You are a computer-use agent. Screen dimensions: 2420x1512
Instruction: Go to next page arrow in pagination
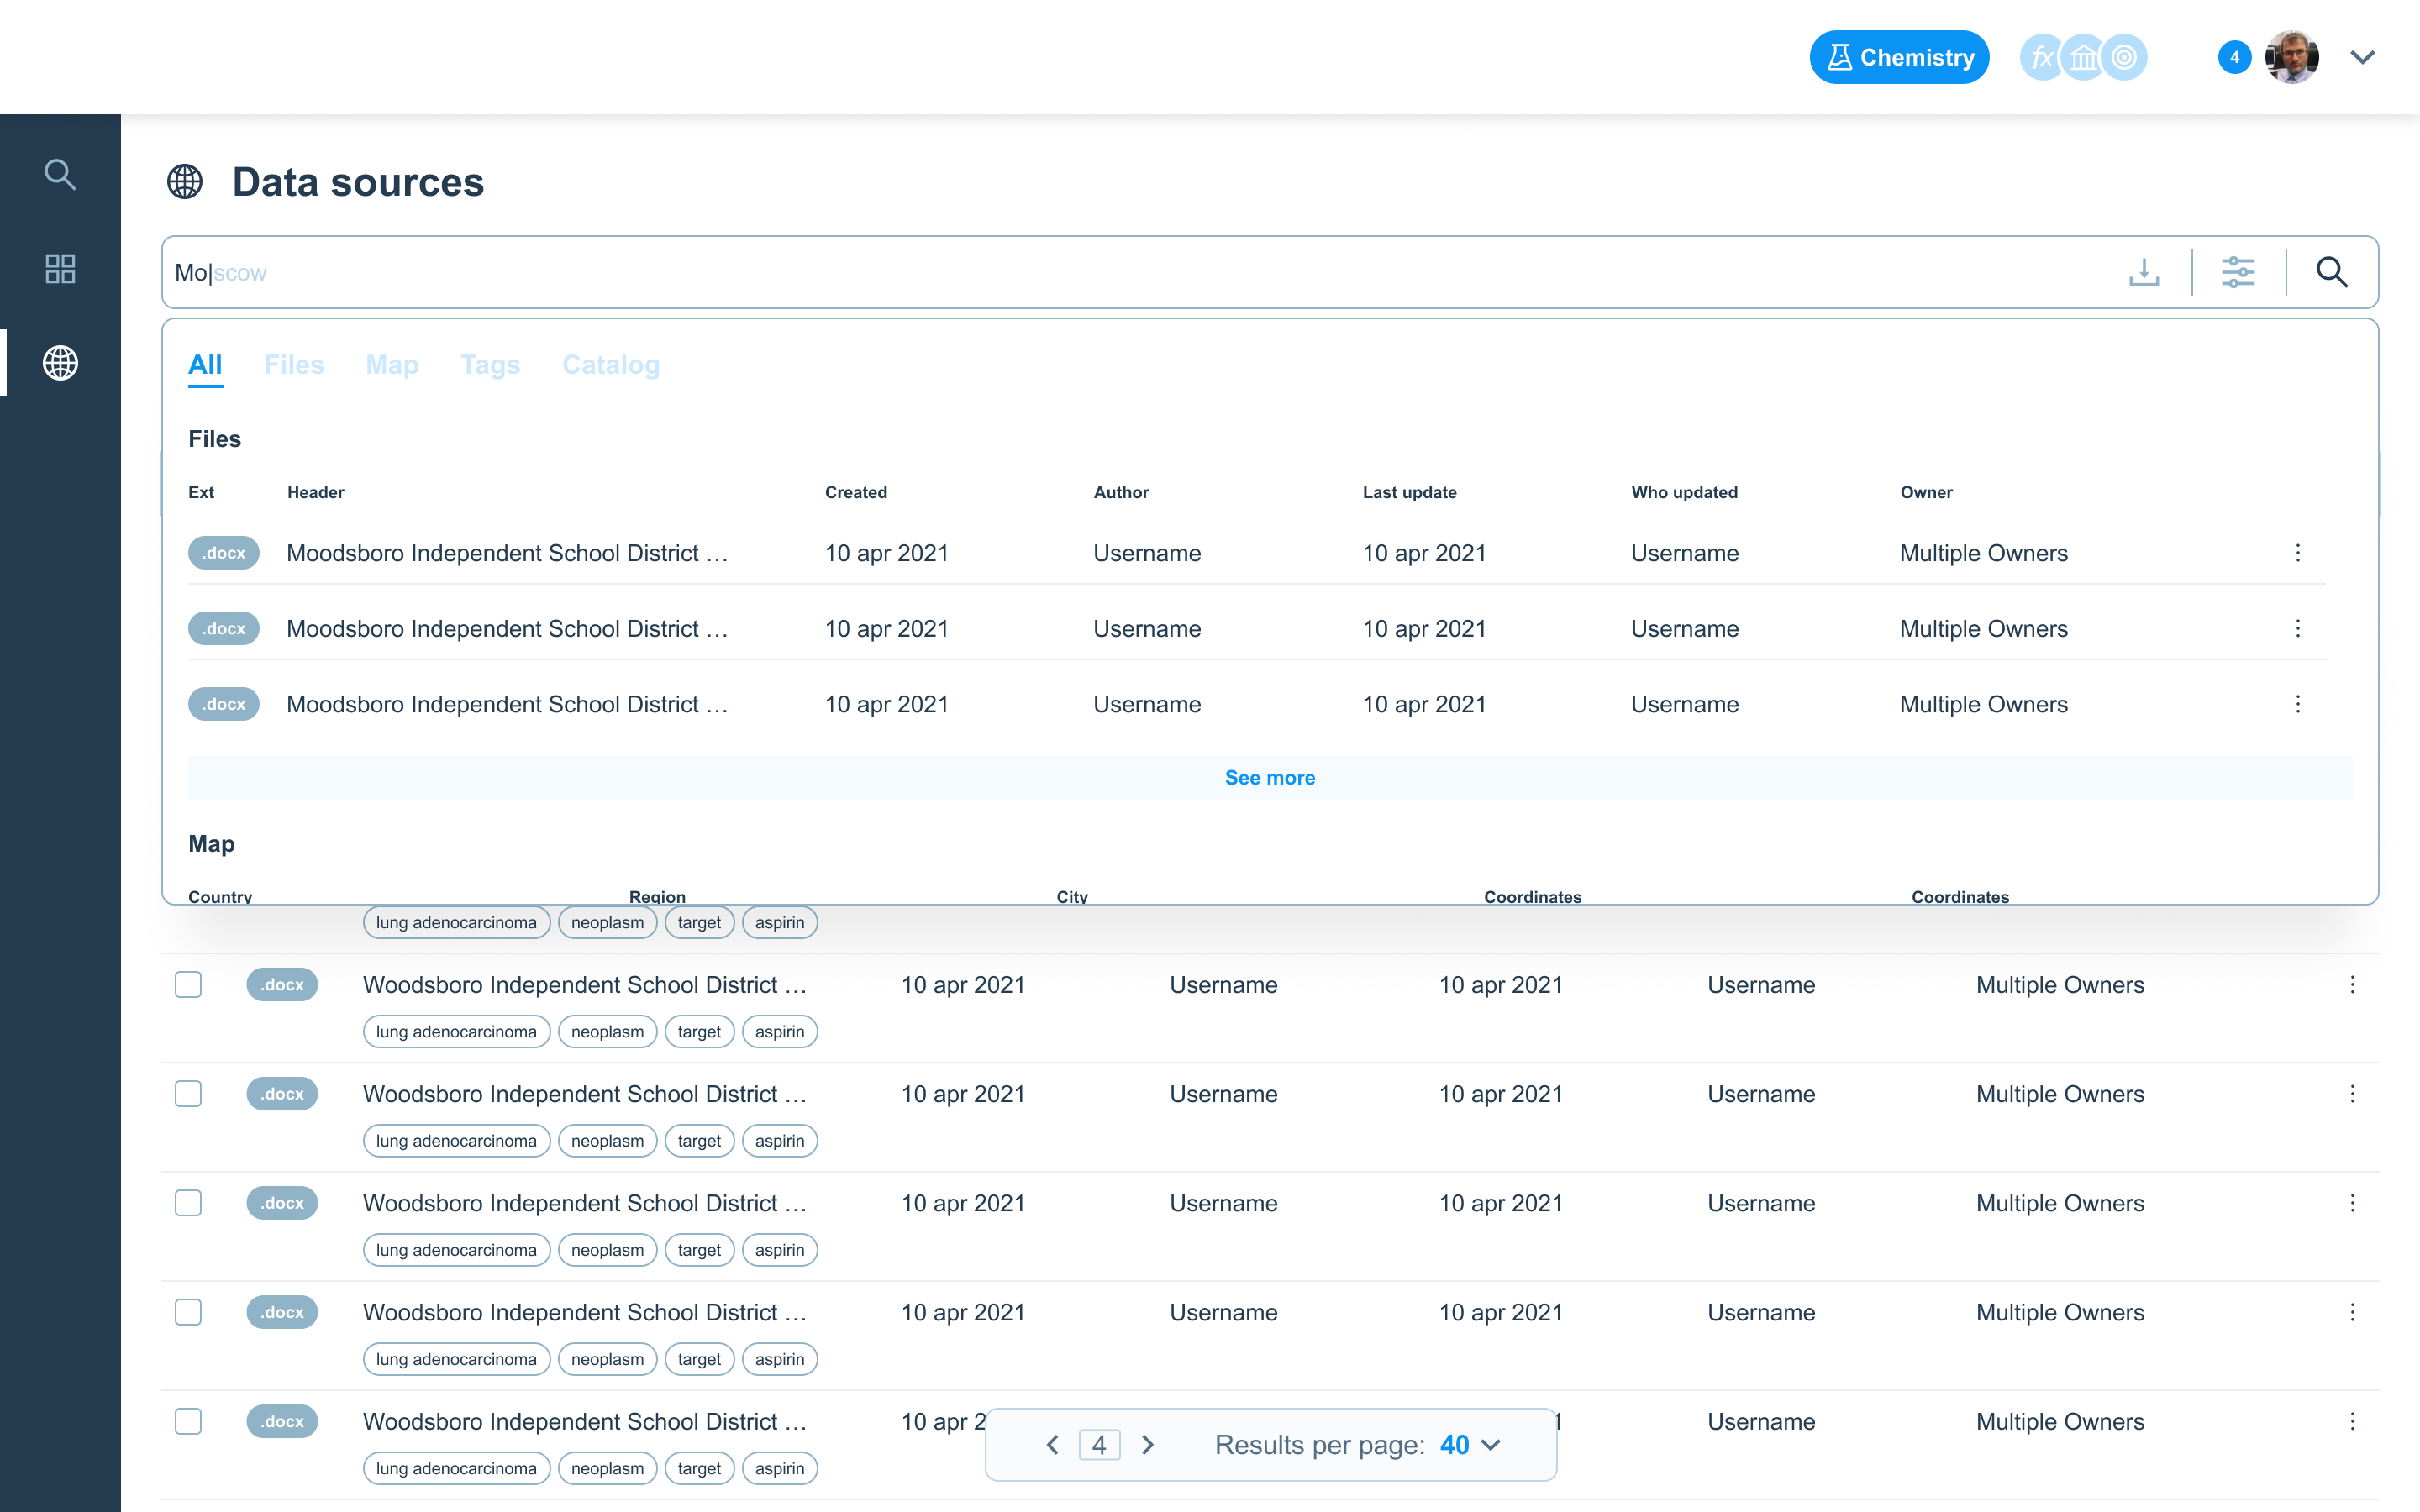click(1147, 1444)
